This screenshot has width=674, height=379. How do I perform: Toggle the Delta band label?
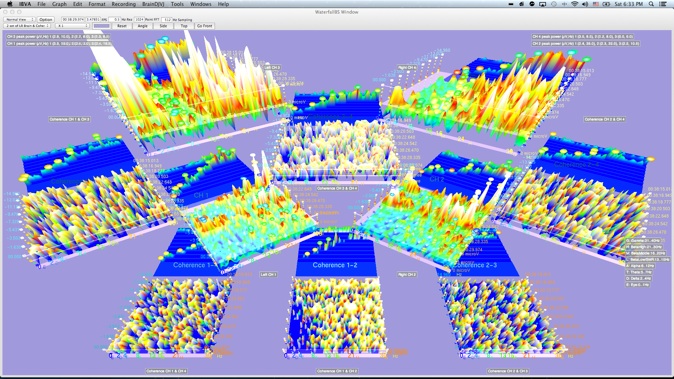638,278
